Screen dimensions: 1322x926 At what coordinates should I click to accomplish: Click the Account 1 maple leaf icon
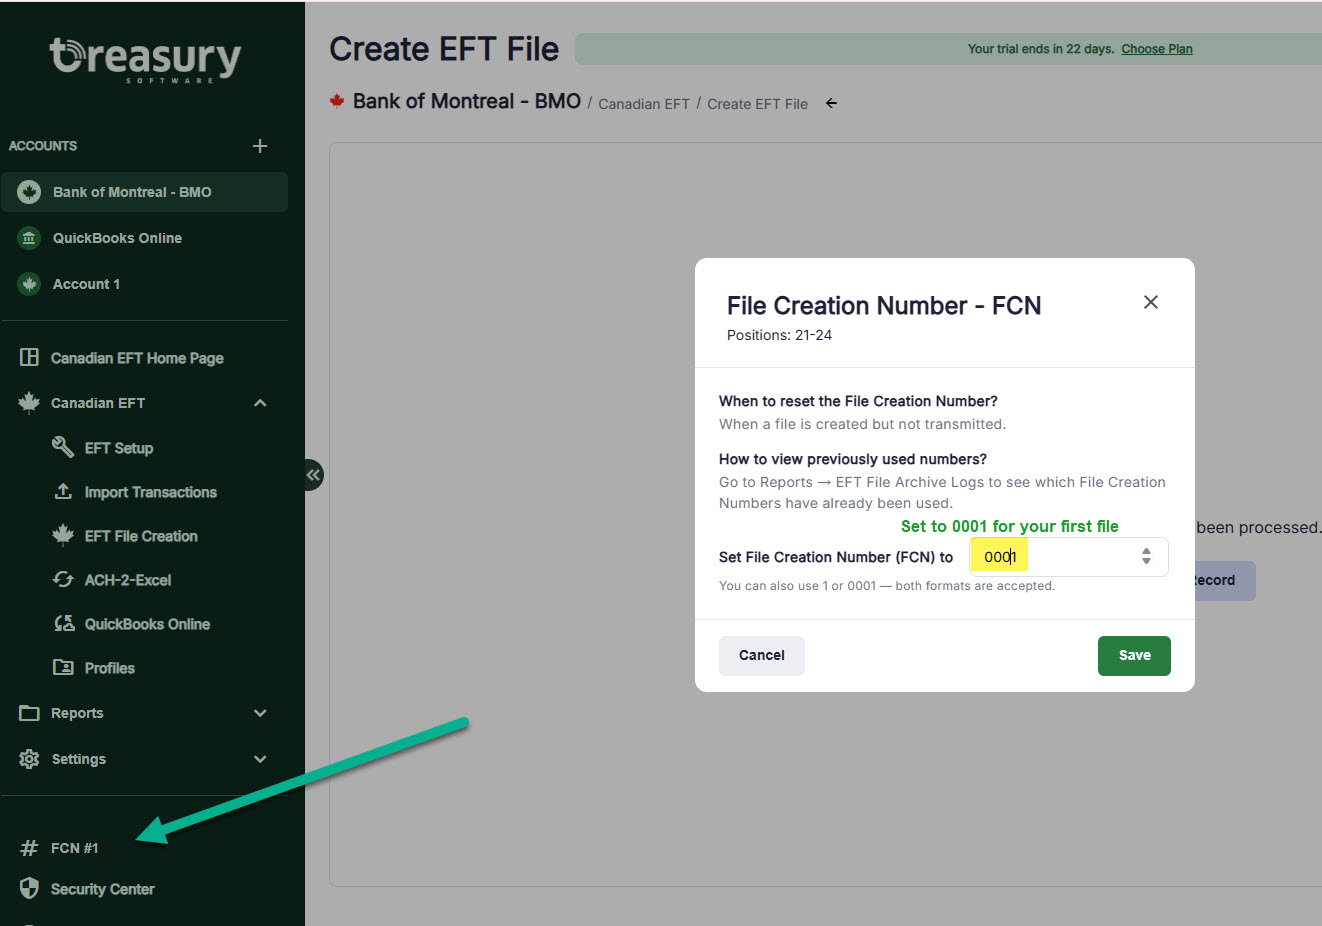click(x=29, y=284)
